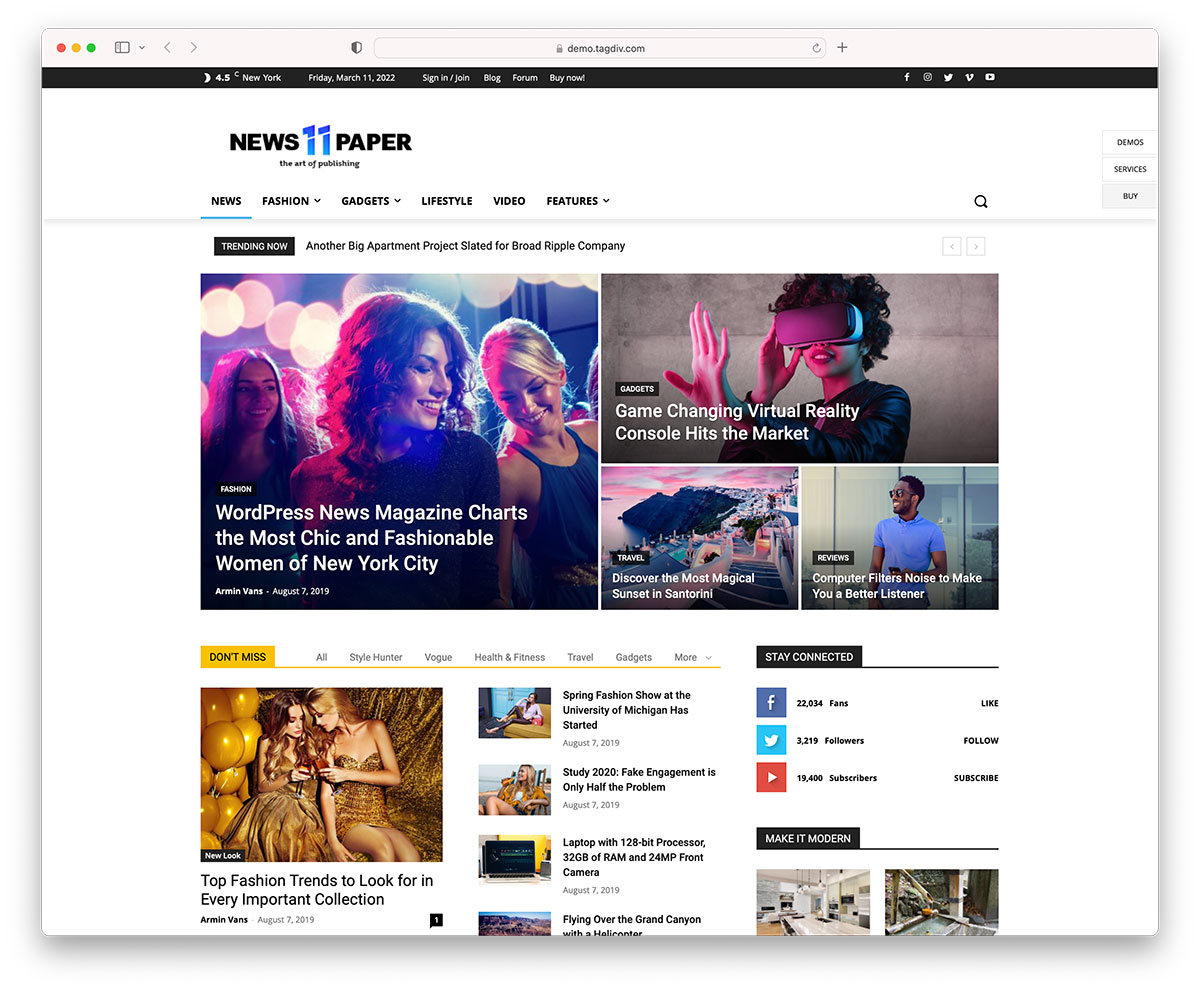Open the Santorini sunset article thumbnail

699,537
